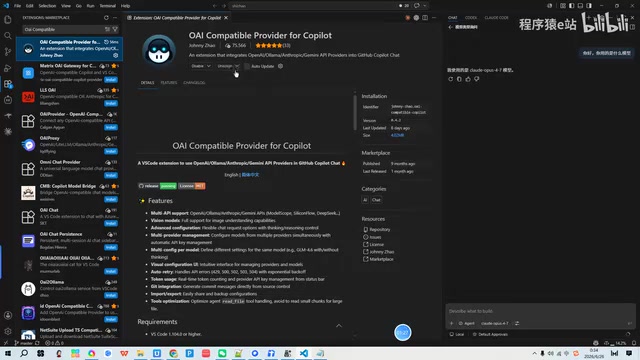Screen dimensions: 640x360
Task: Open the Search view in activity bar
Action: click(8, 36)
